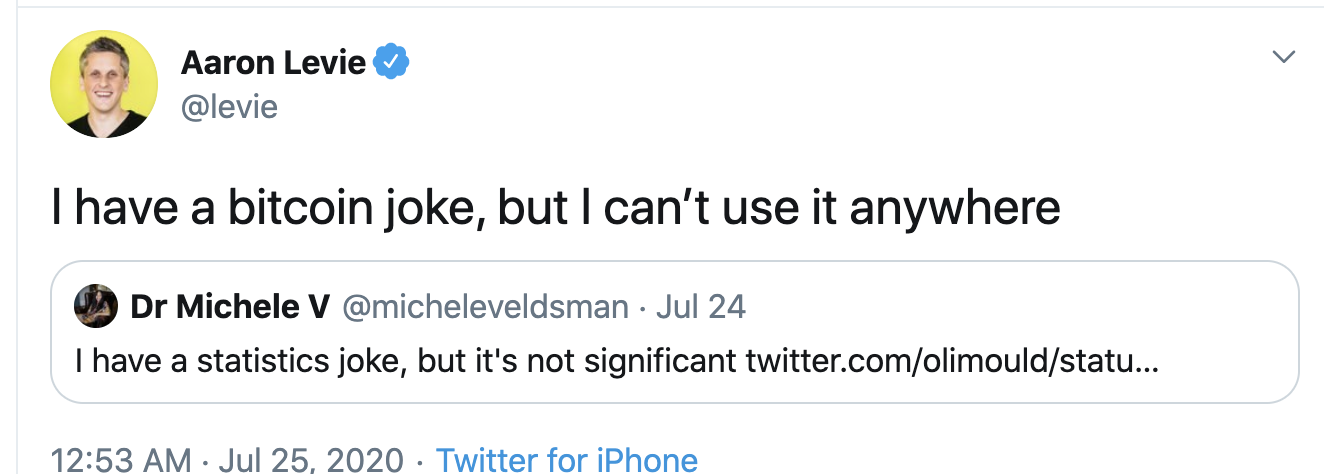Follow the twitter.com/olimould link
The height and width of the screenshot is (474, 1324).
pos(952,360)
